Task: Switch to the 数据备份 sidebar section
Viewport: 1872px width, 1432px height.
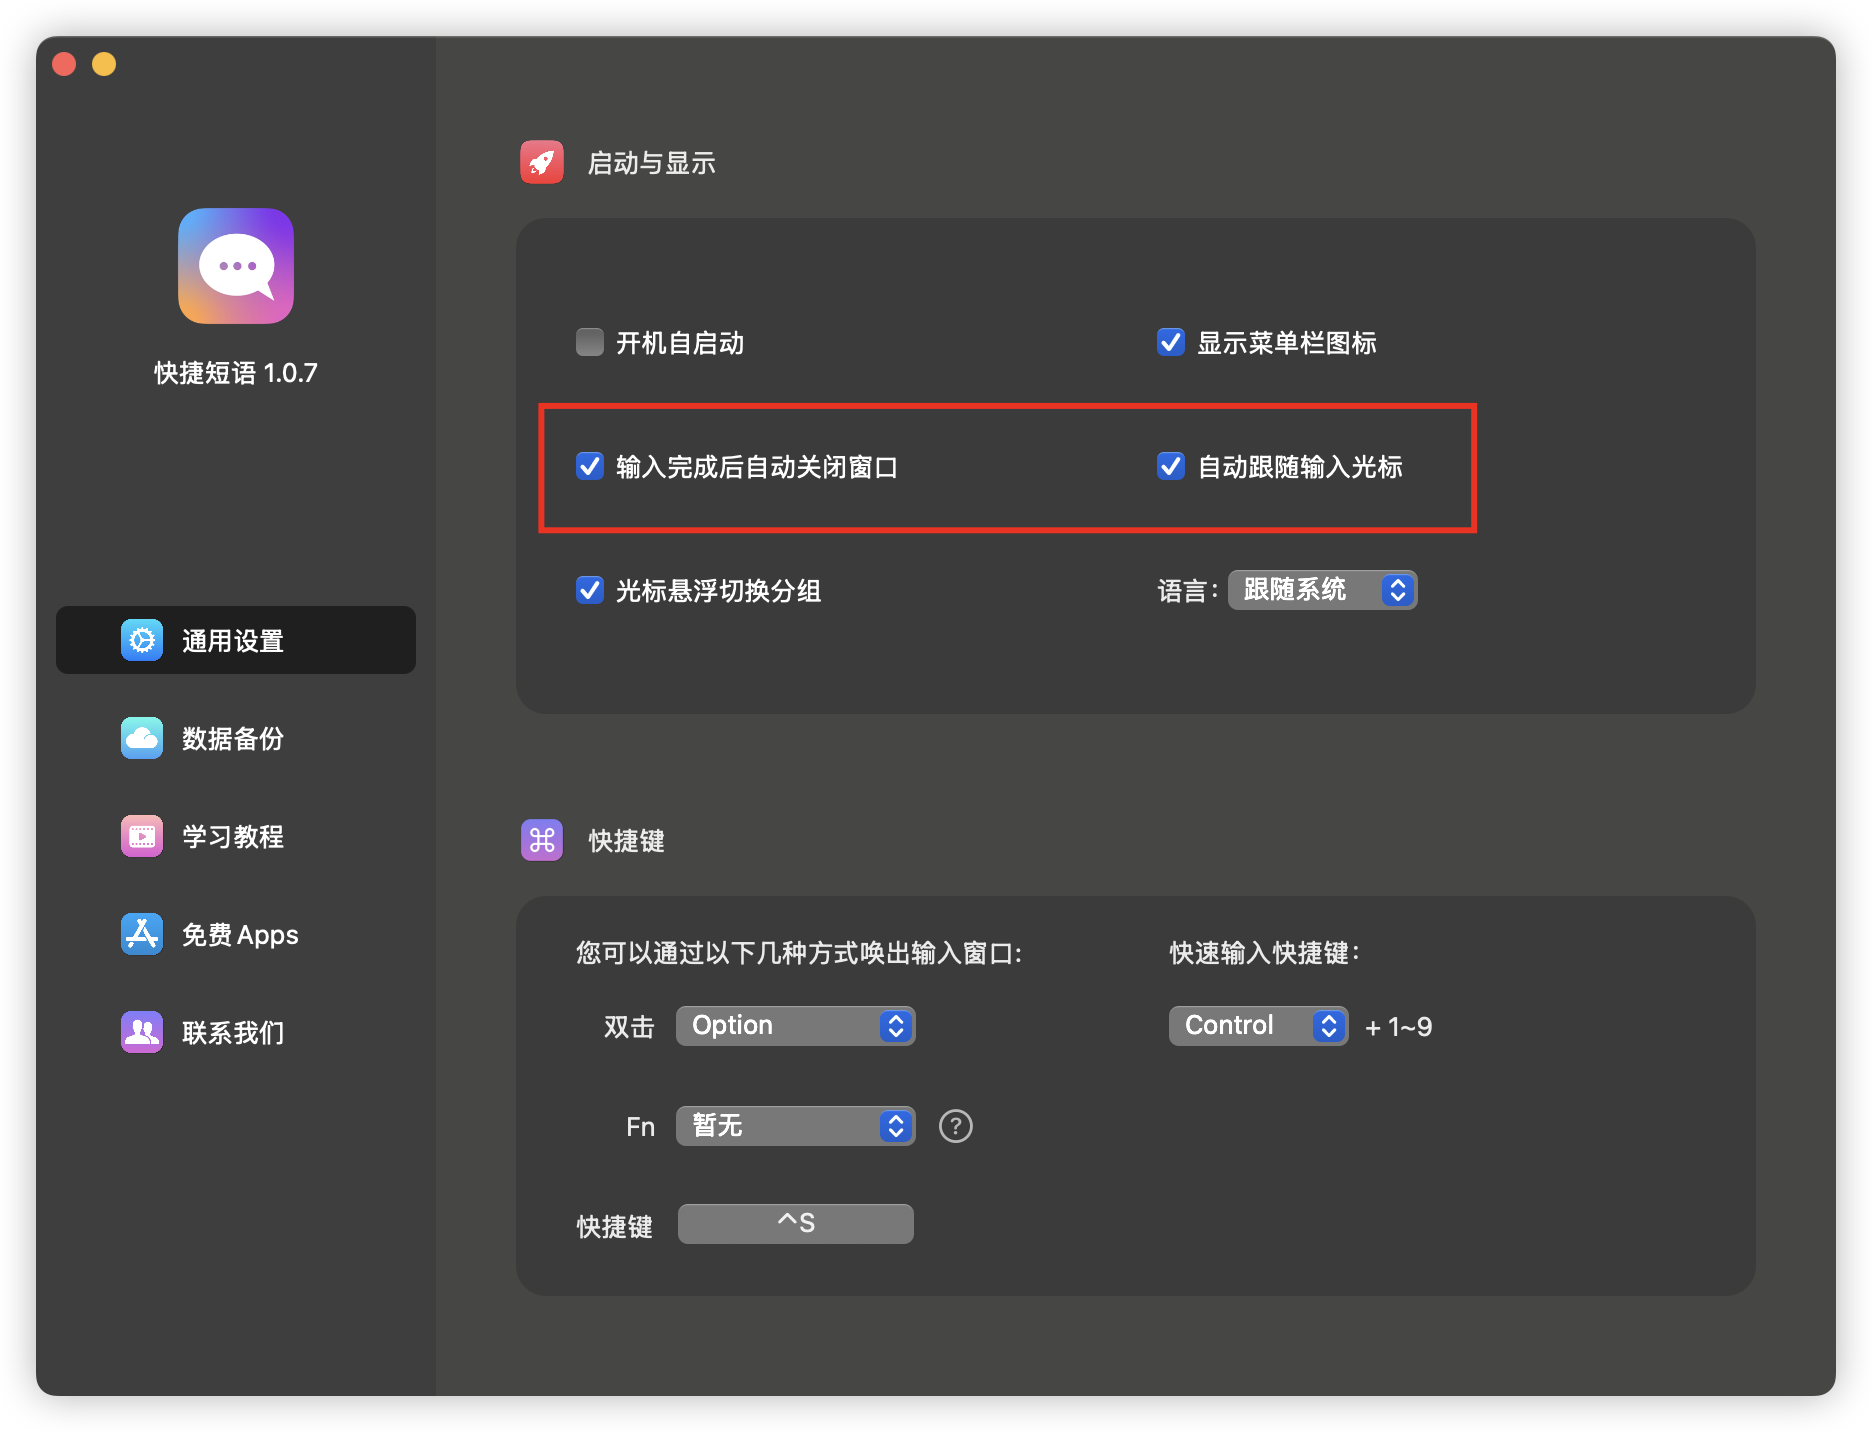Action: point(234,738)
